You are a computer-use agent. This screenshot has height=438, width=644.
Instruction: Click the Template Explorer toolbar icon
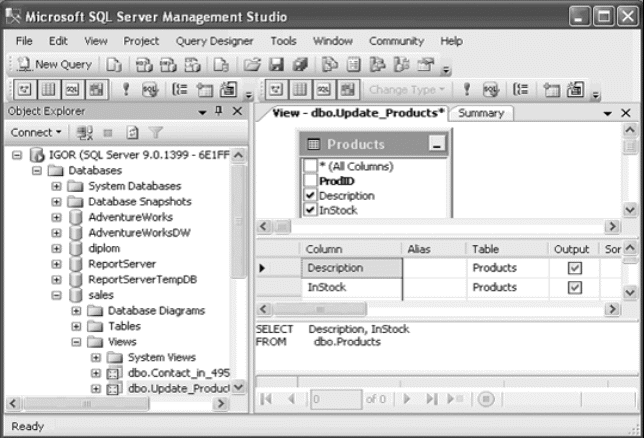(401, 65)
